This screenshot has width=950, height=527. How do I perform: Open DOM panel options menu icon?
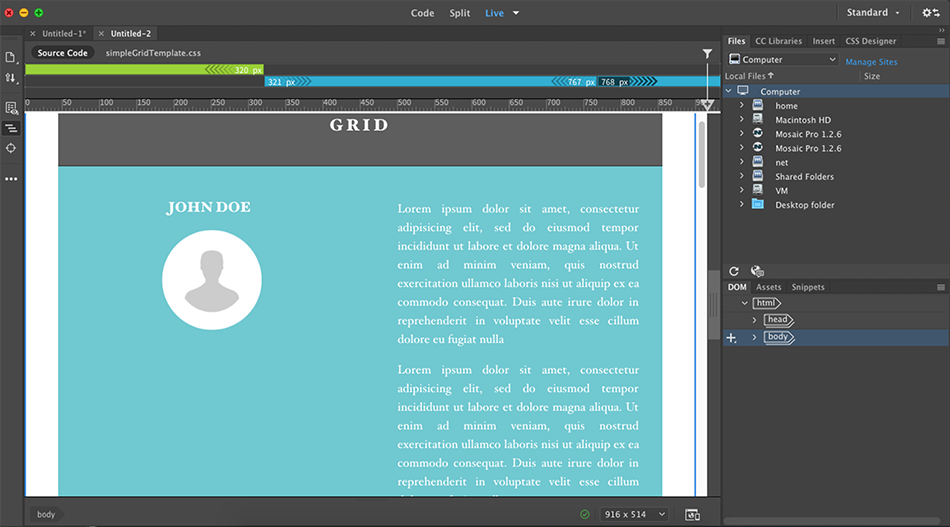tap(941, 287)
